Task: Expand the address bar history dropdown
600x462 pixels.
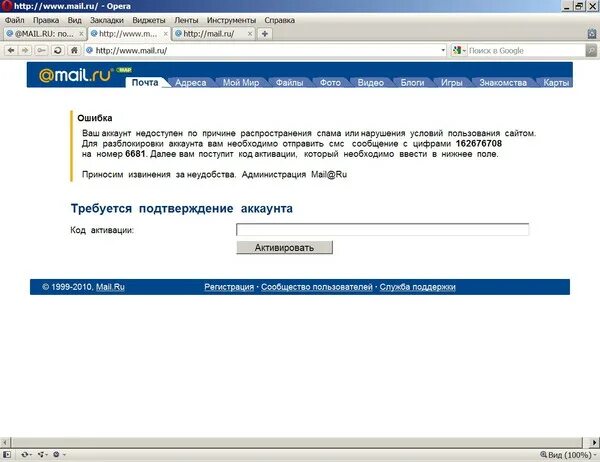Action: click(x=443, y=51)
